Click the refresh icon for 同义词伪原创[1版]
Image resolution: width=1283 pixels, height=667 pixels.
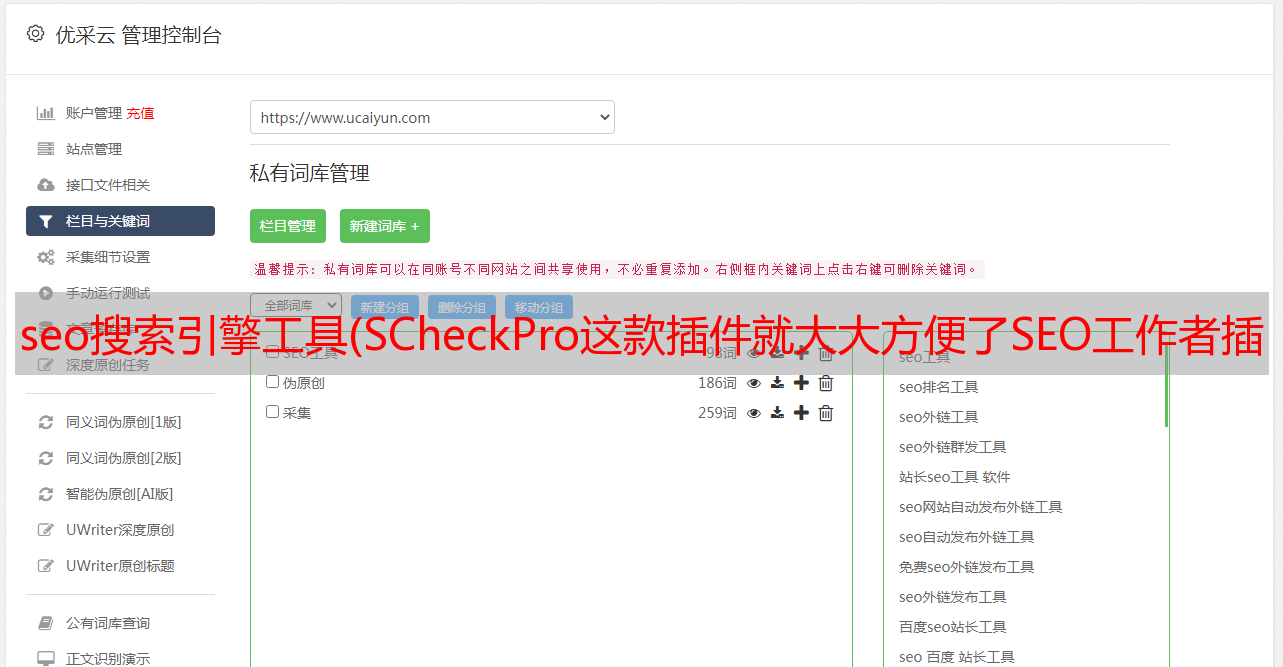coord(45,422)
